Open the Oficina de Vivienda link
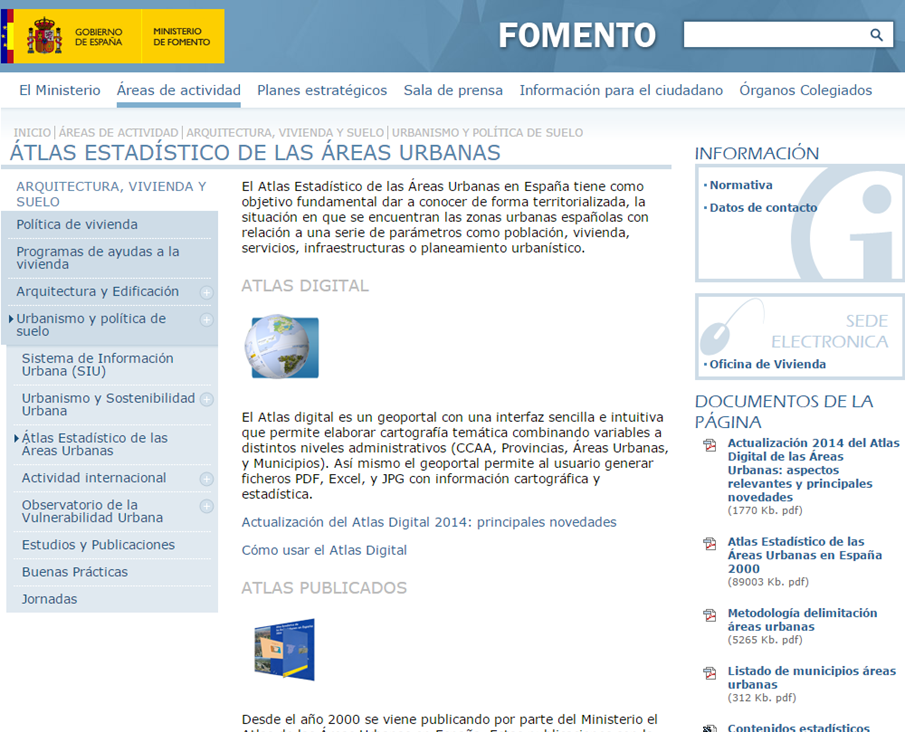905x732 pixels. (768, 364)
